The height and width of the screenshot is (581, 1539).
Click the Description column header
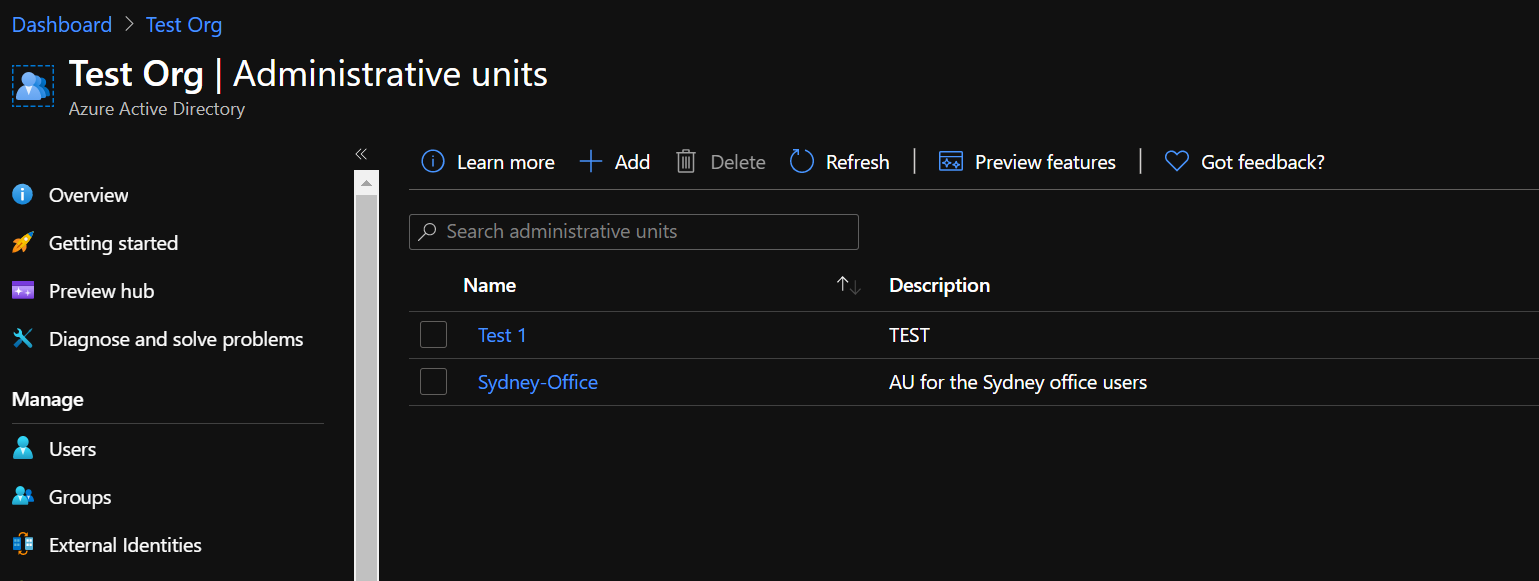(939, 285)
